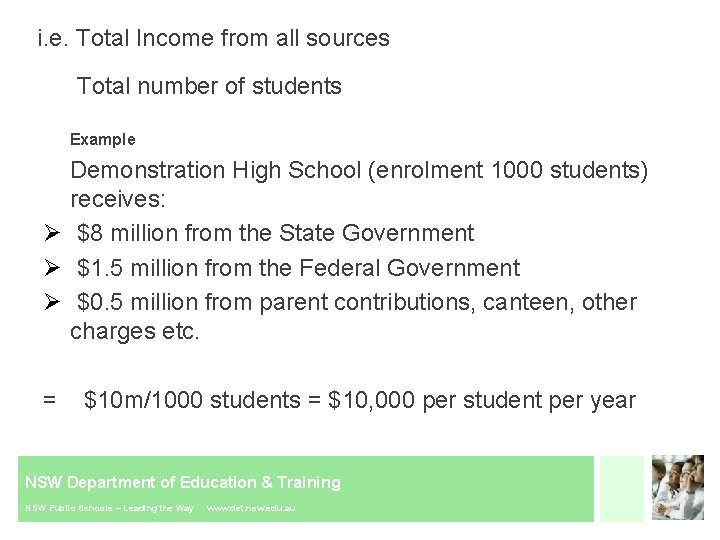Click the NSW Department of Education & Training title
Image resolution: width=720 pixels, height=540 pixels.
[x=183, y=482]
